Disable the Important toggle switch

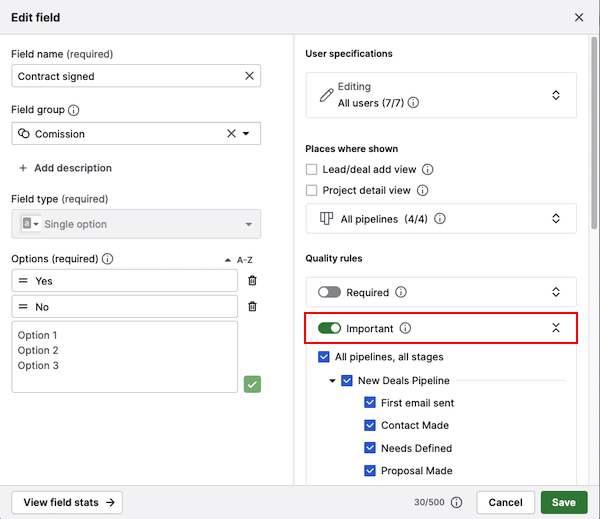329,328
